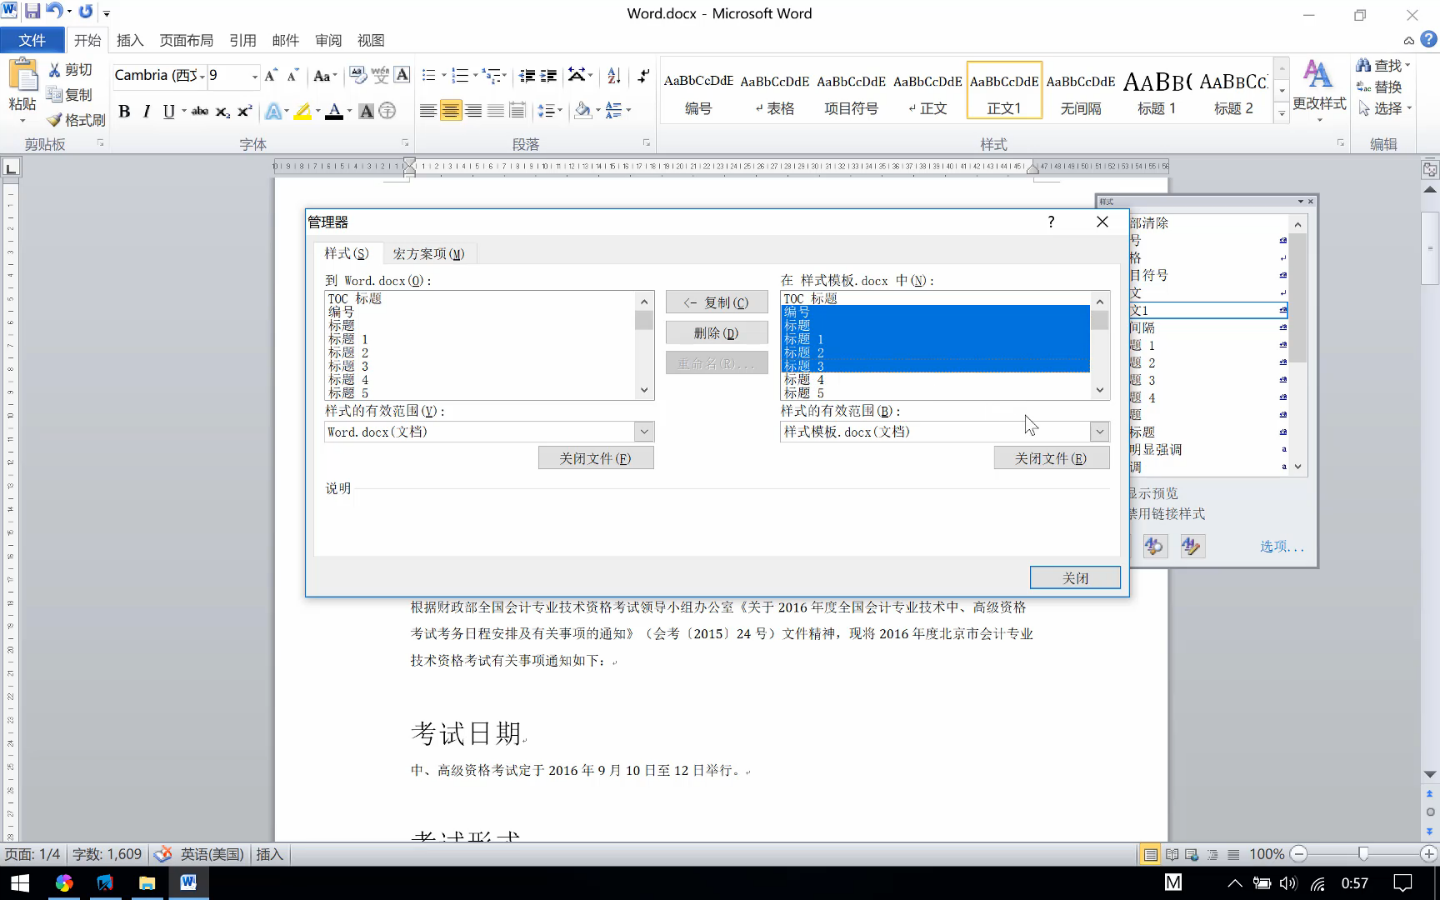Open the Word.docx styles scope dropdown
Image resolution: width=1440 pixels, height=900 pixels.
[x=644, y=431]
